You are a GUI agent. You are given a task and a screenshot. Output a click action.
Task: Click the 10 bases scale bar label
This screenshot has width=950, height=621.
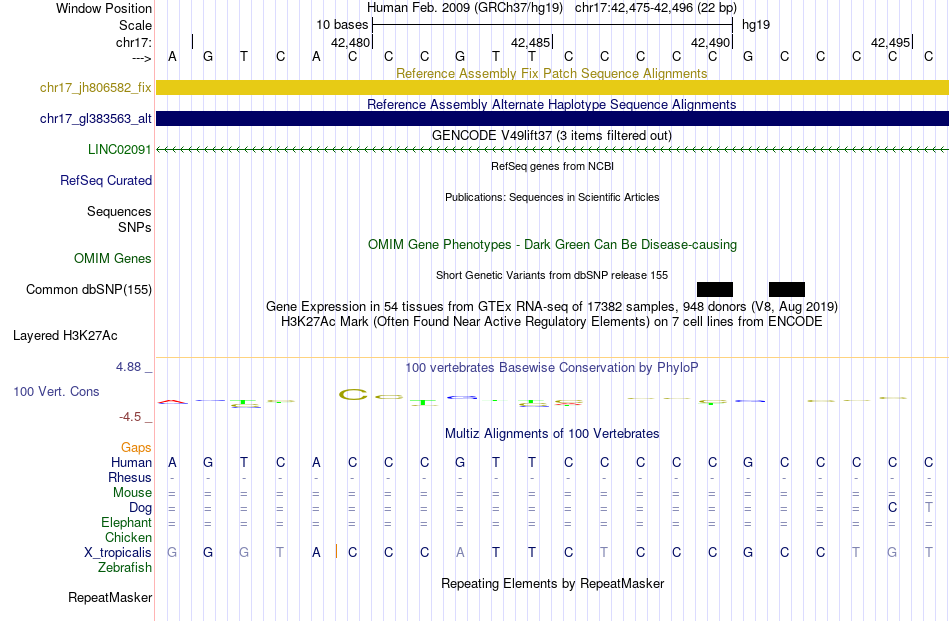tap(342, 25)
